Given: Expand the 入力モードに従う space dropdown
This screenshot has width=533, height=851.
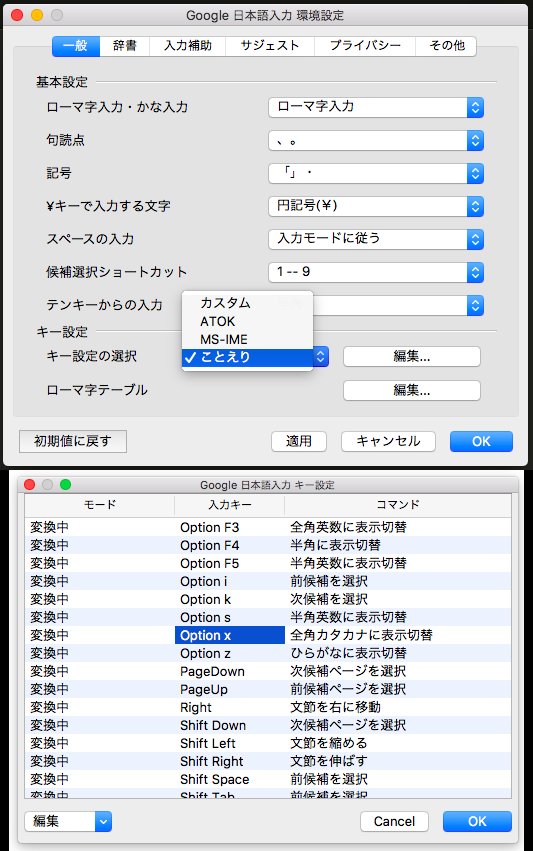Looking at the screenshot, I should [x=376, y=239].
